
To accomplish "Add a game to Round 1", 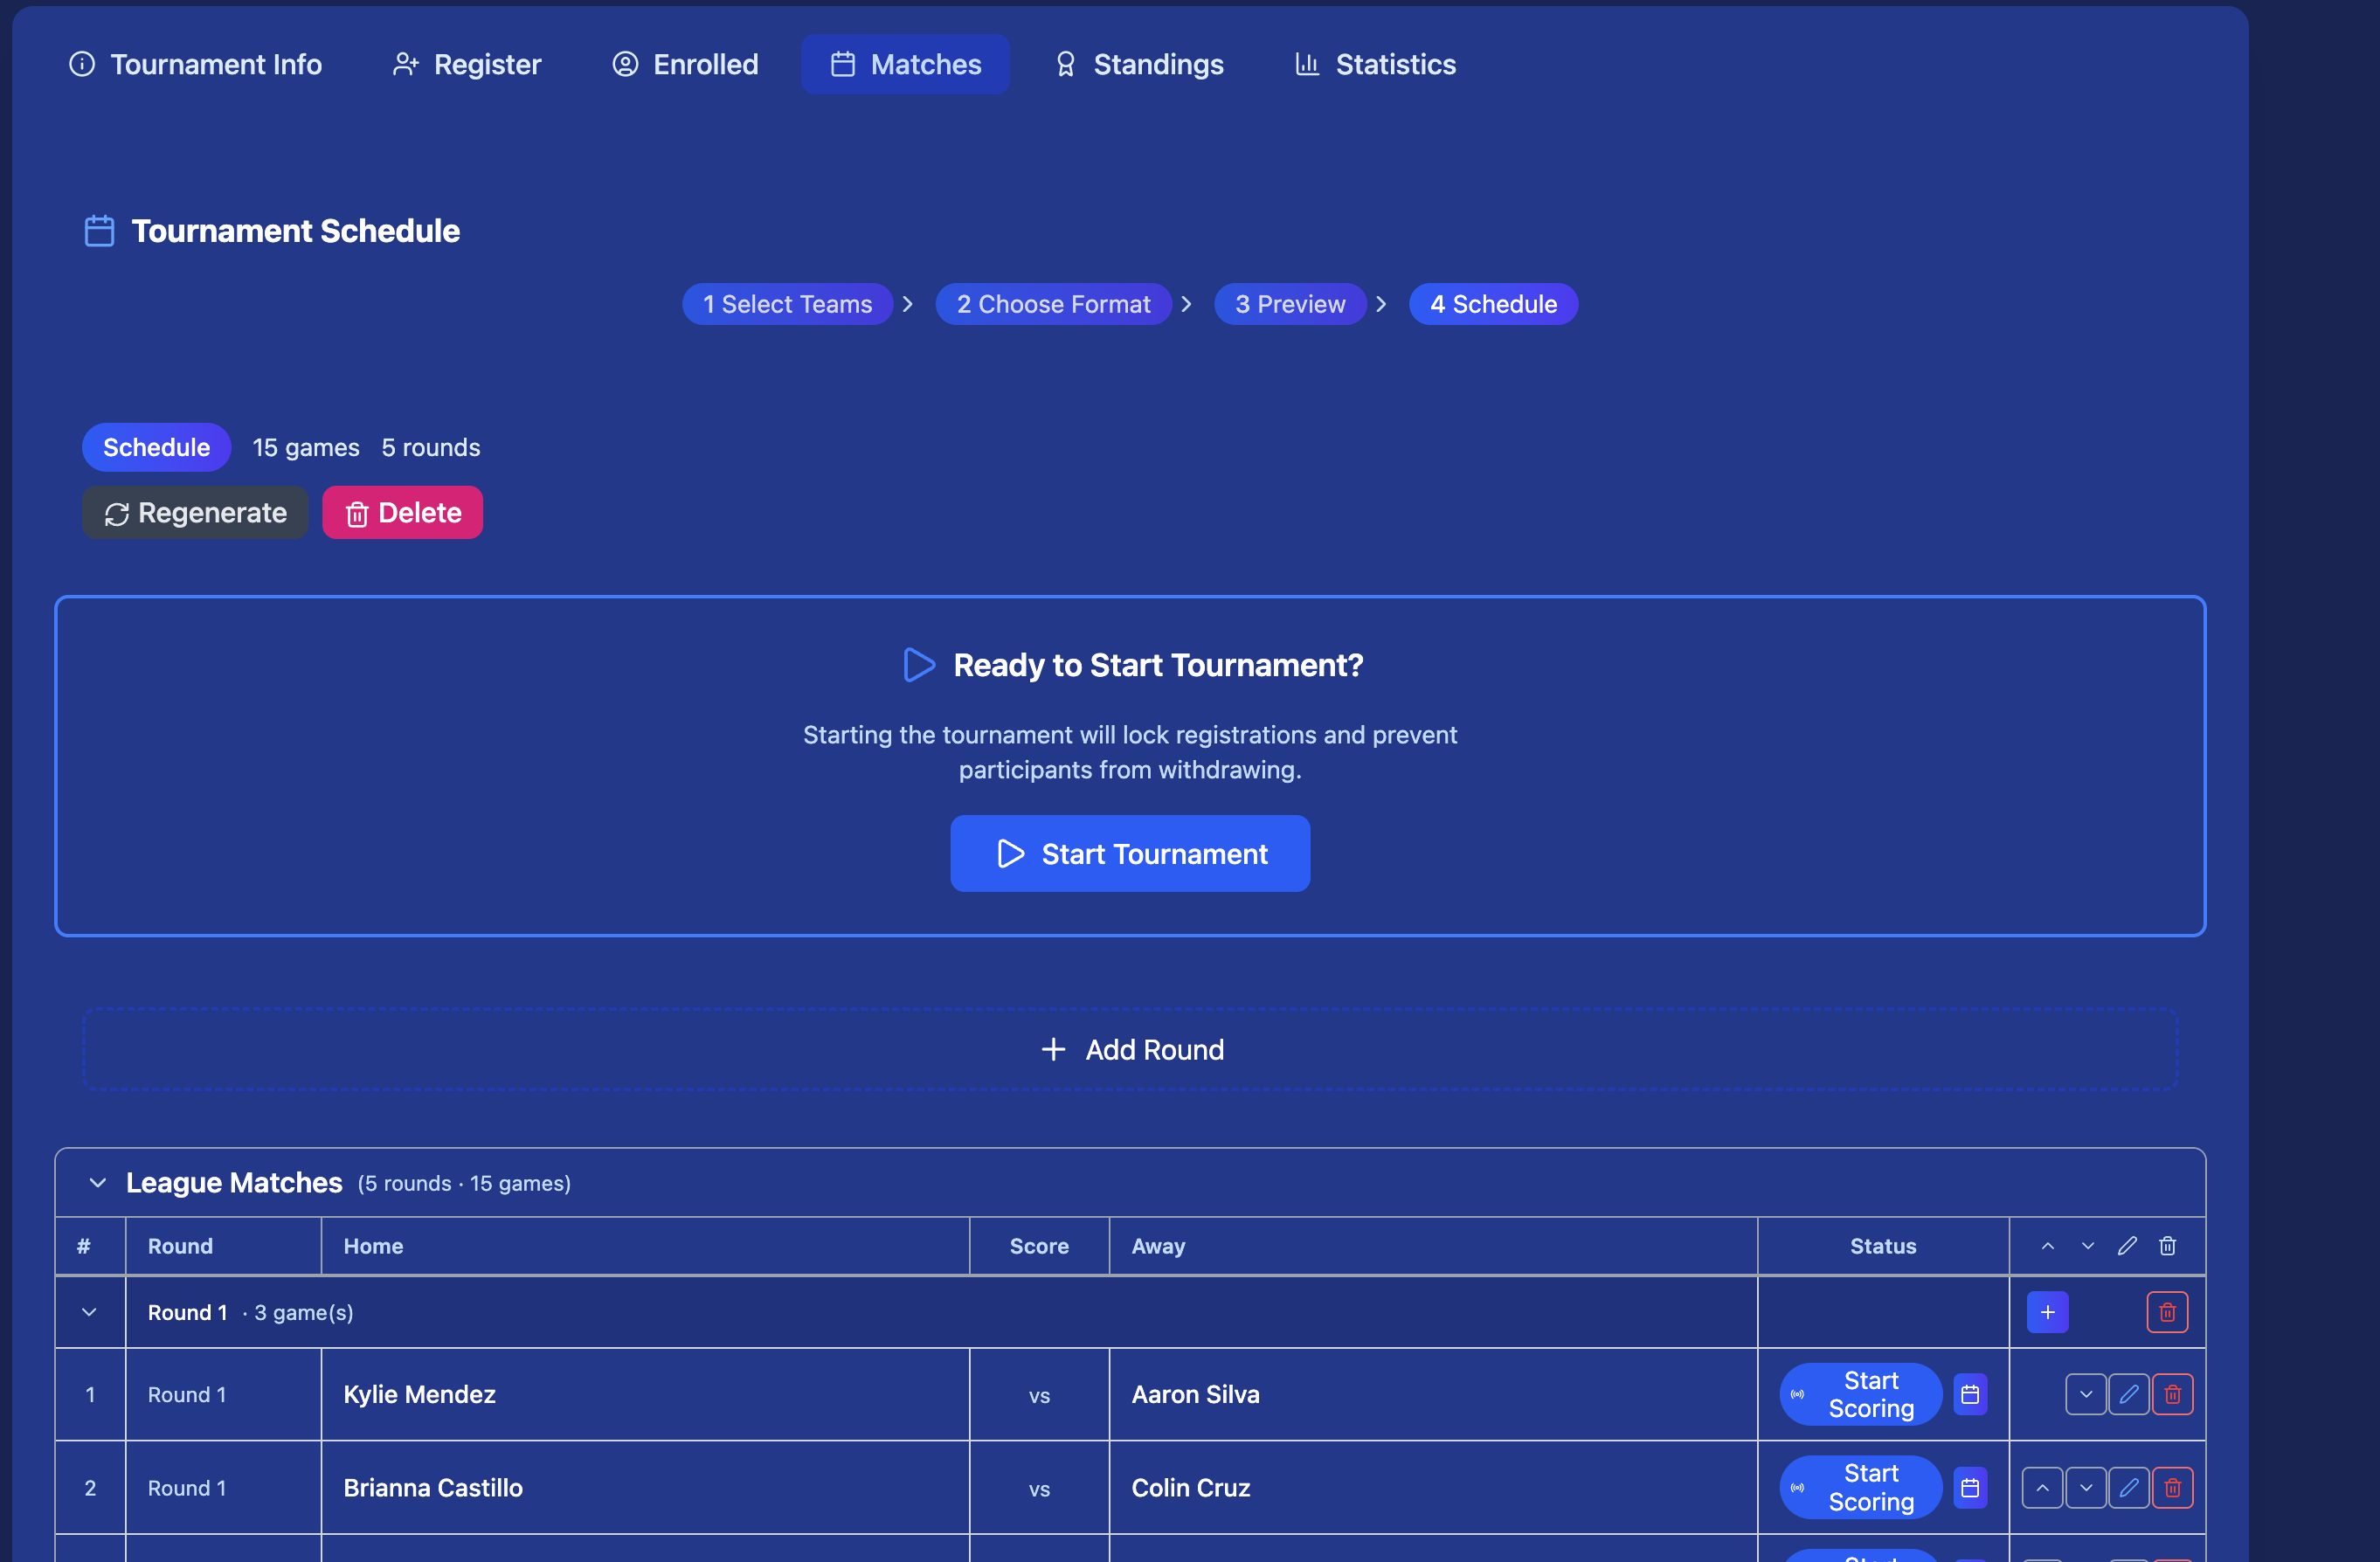I will click(2047, 1313).
